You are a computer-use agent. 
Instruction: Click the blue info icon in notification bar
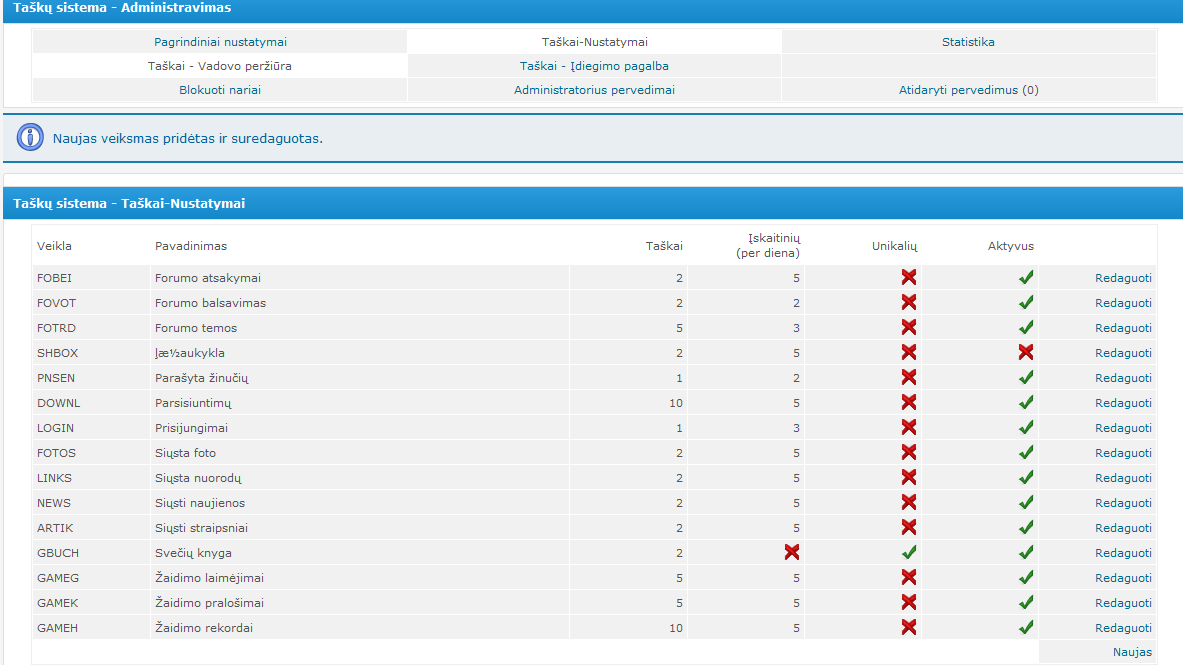(x=31, y=138)
